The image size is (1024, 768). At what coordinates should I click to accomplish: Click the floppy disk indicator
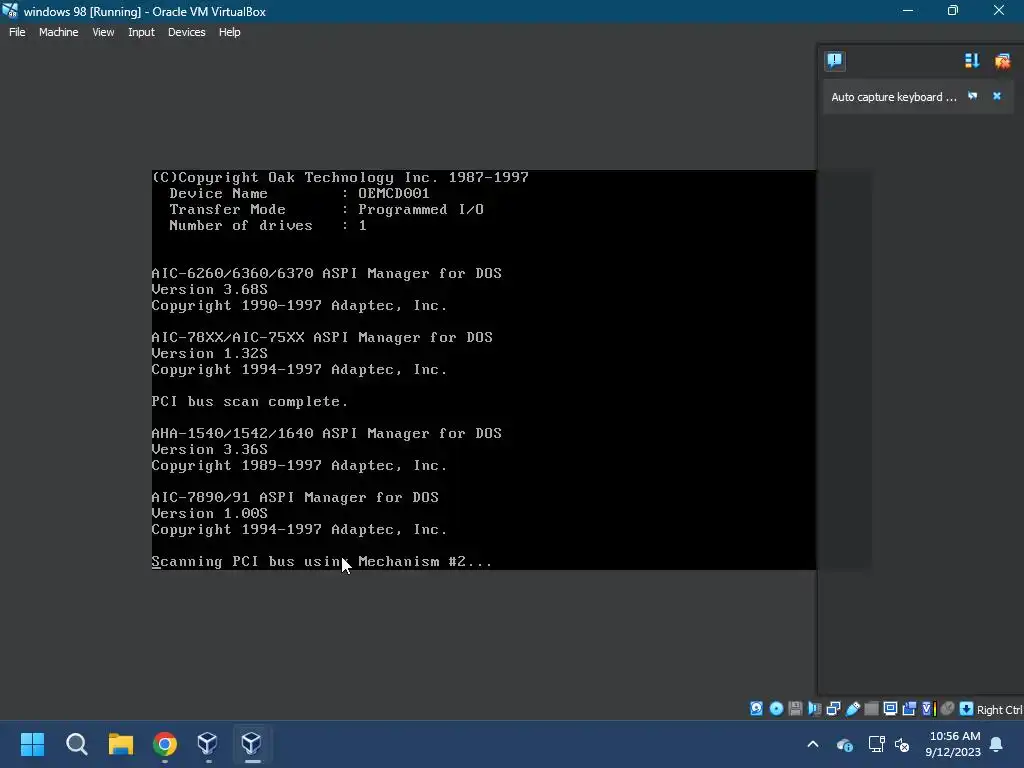pyautogui.click(x=795, y=709)
